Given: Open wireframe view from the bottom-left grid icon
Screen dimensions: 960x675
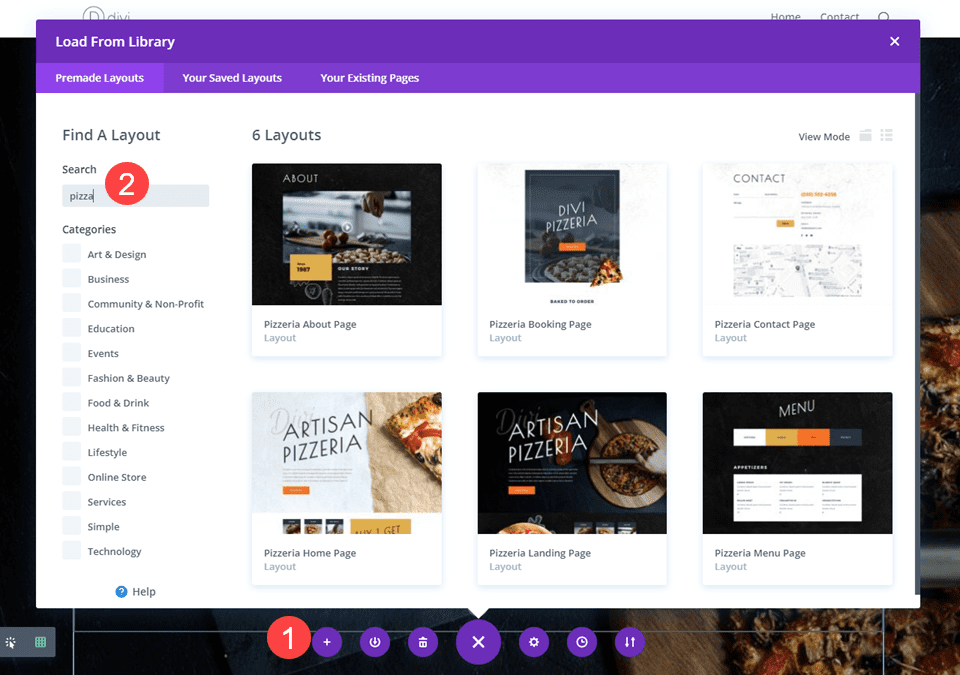Looking at the screenshot, I should coord(38,642).
